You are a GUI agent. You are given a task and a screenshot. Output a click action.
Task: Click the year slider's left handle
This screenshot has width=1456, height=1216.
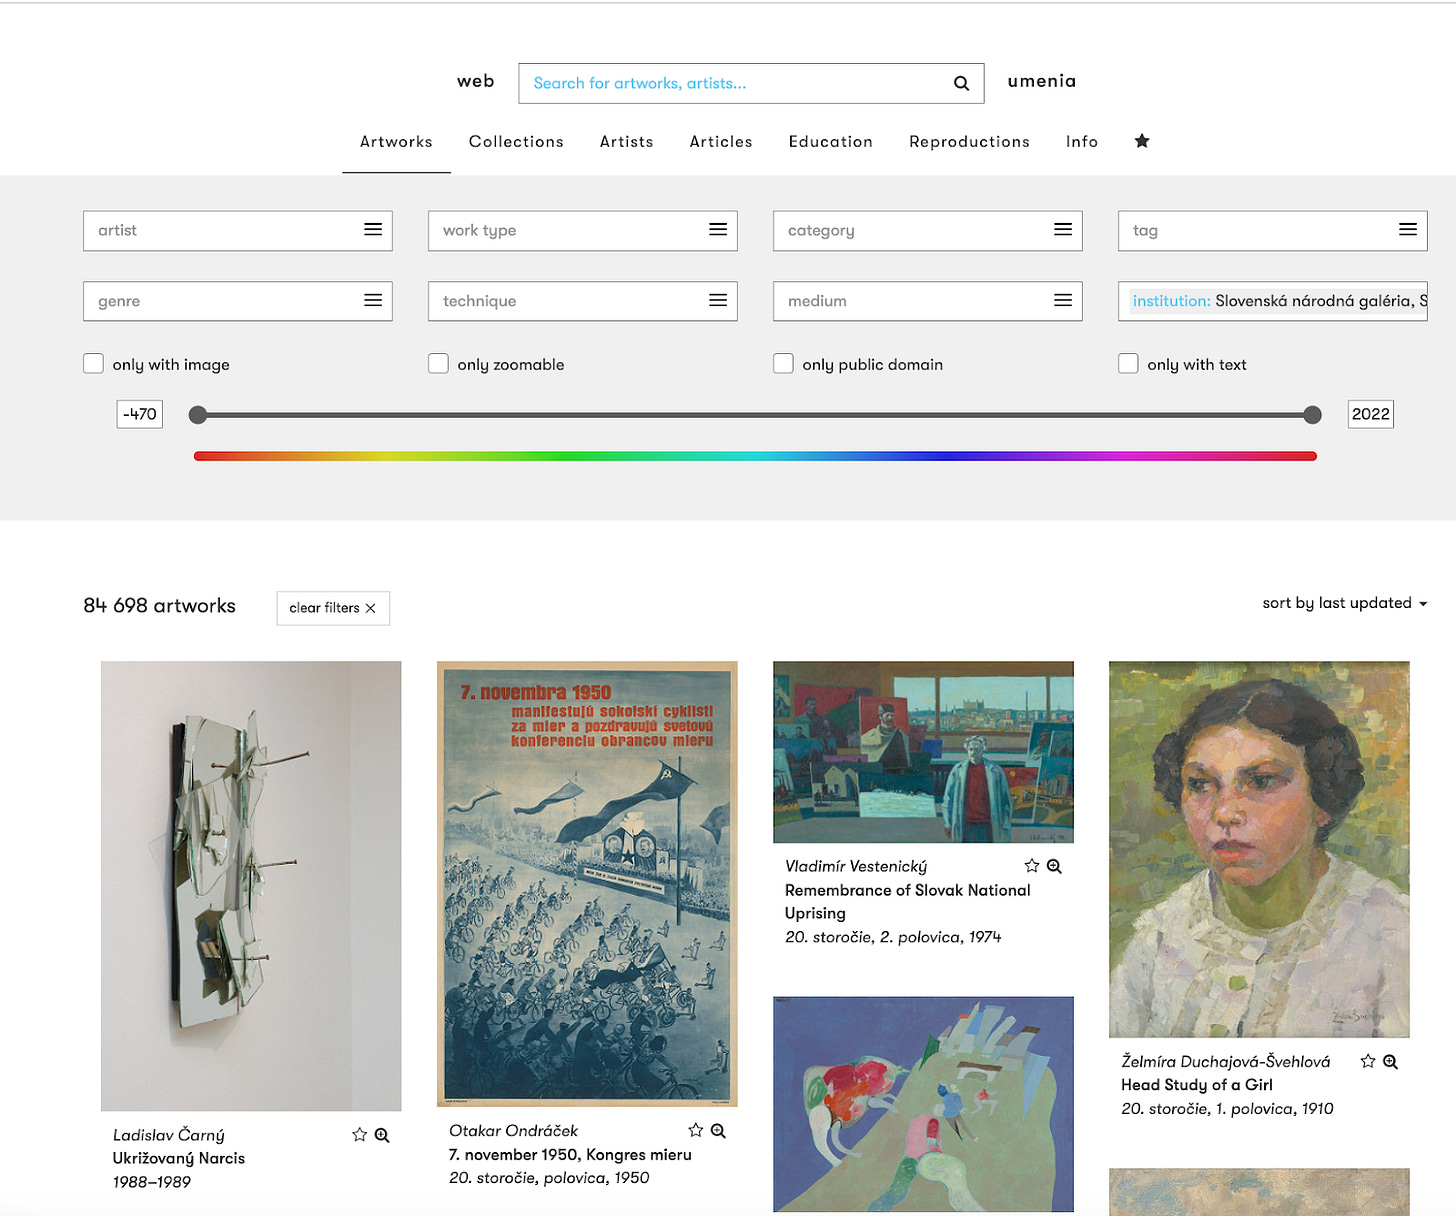coord(198,415)
